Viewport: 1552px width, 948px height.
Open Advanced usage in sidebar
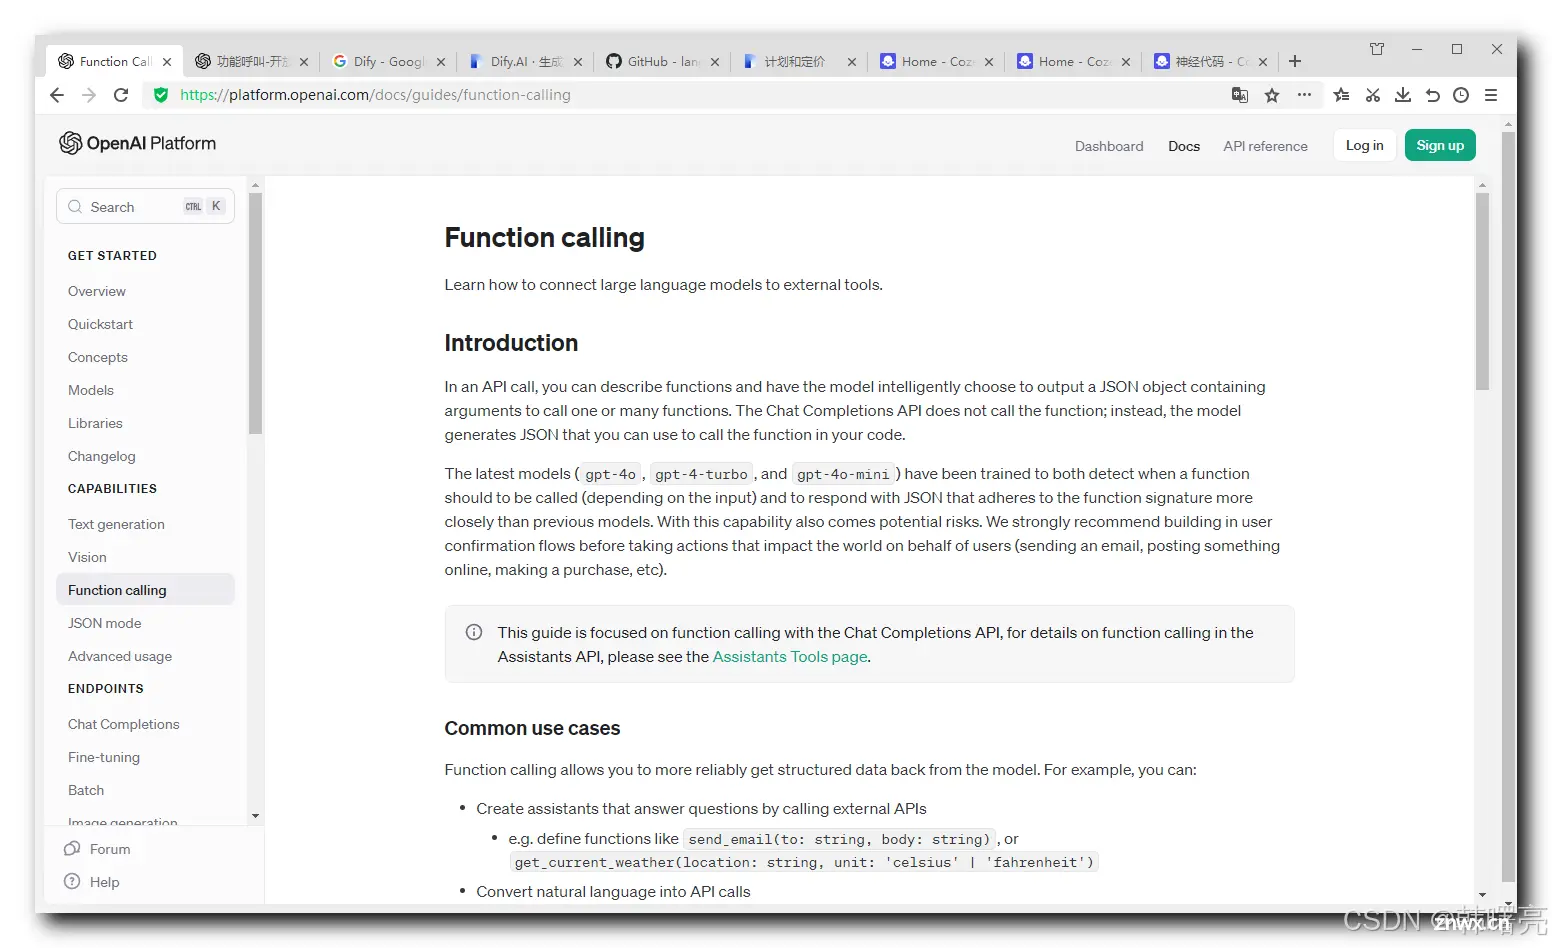120,656
